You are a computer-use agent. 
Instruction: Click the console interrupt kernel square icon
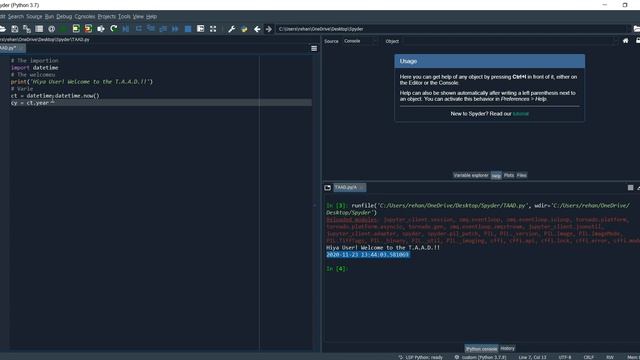(630, 188)
